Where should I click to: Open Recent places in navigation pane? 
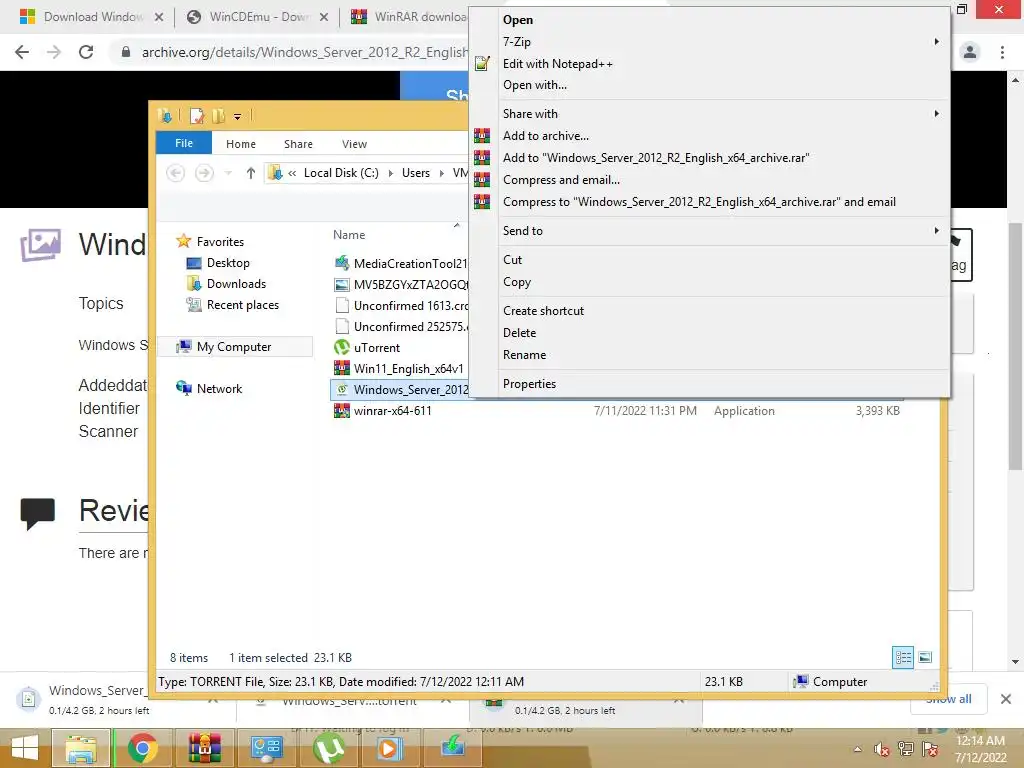(x=242, y=305)
